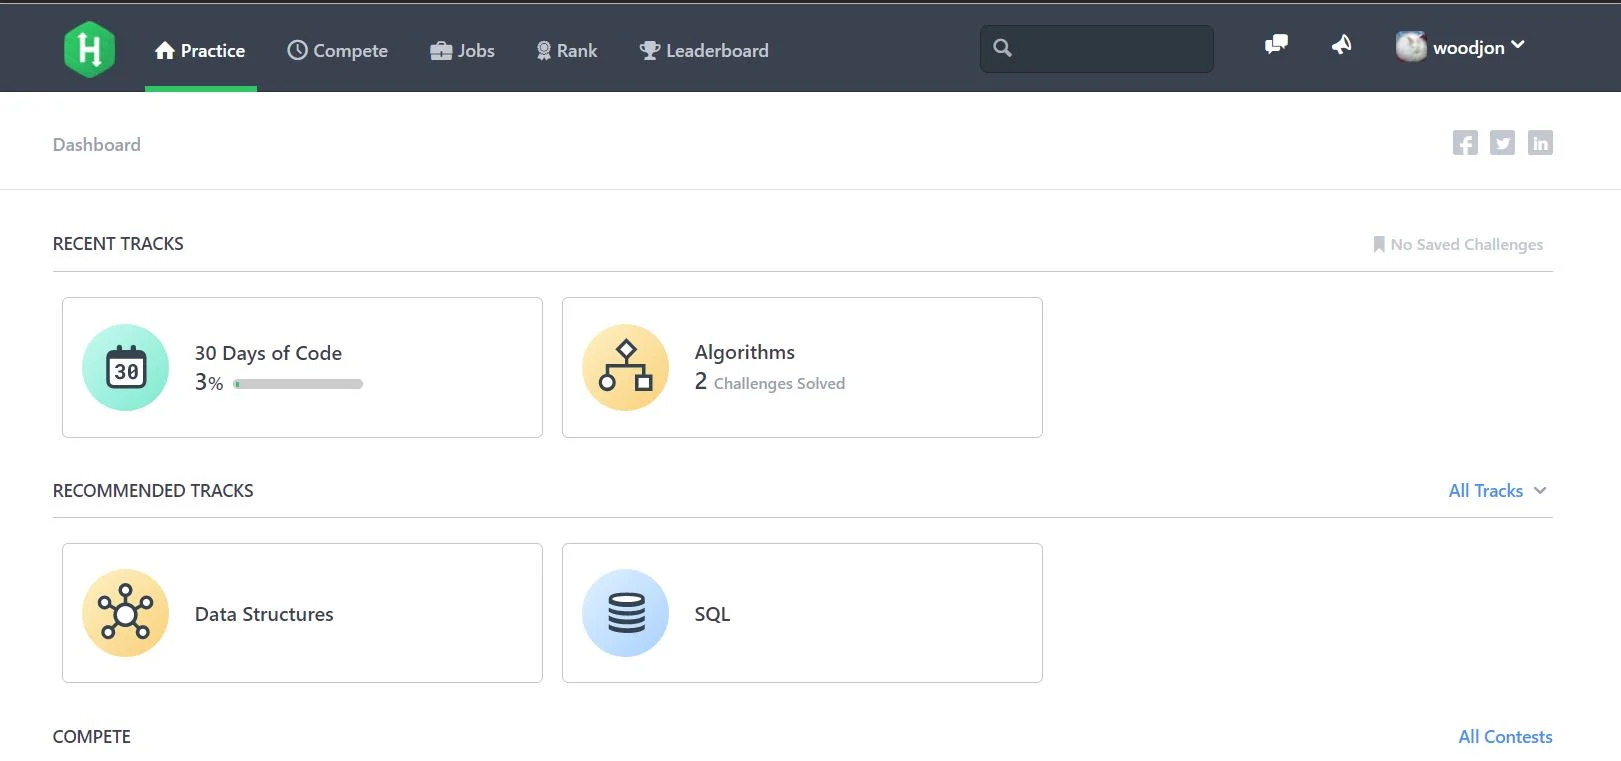Open the announcements megaphone icon
Screen dimensions: 1621x761
1342,44
